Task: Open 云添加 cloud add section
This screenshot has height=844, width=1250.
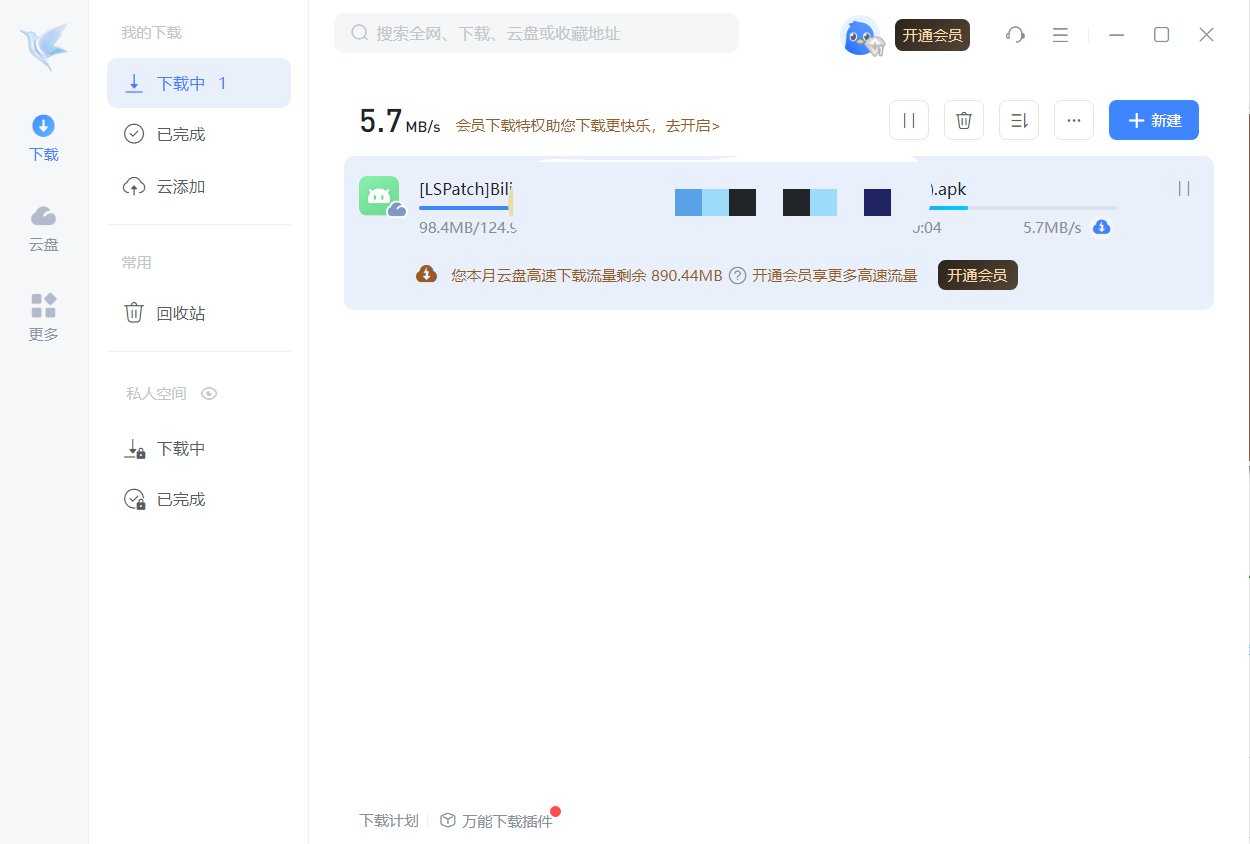Action: [x=180, y=187]
